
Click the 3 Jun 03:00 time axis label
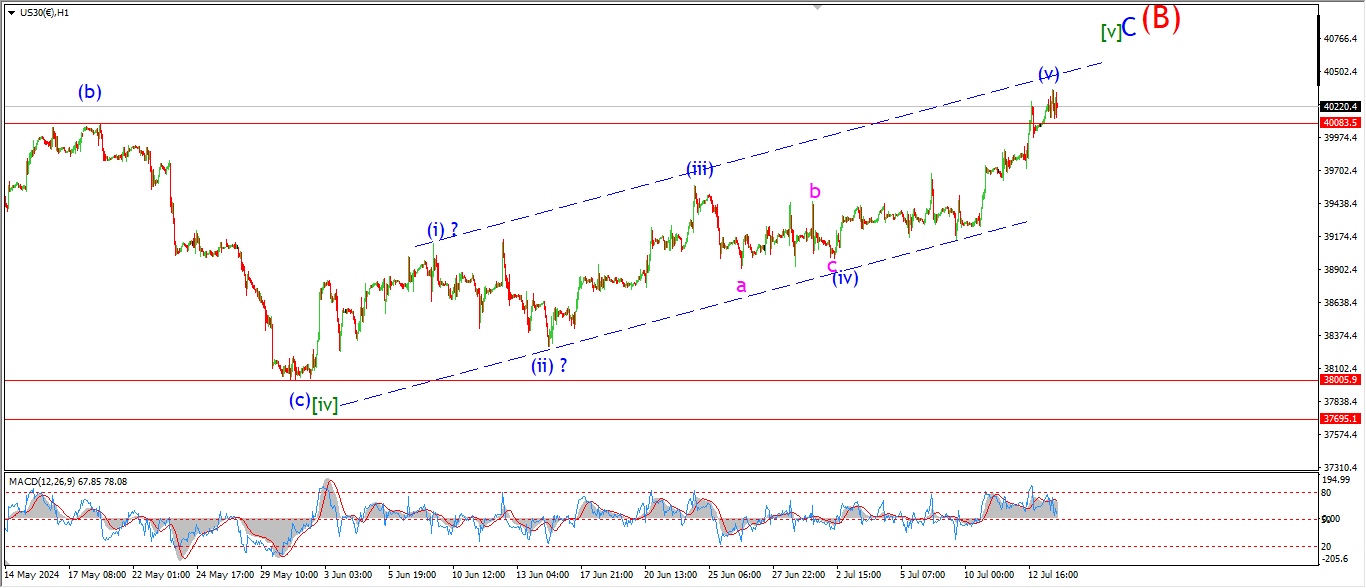click(x=348, y=575)
